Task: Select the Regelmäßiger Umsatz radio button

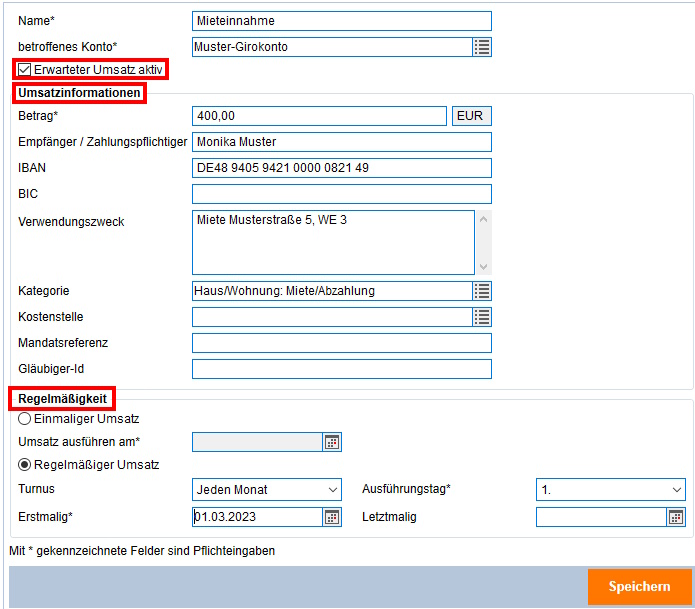Action: [x=25, y=465]
